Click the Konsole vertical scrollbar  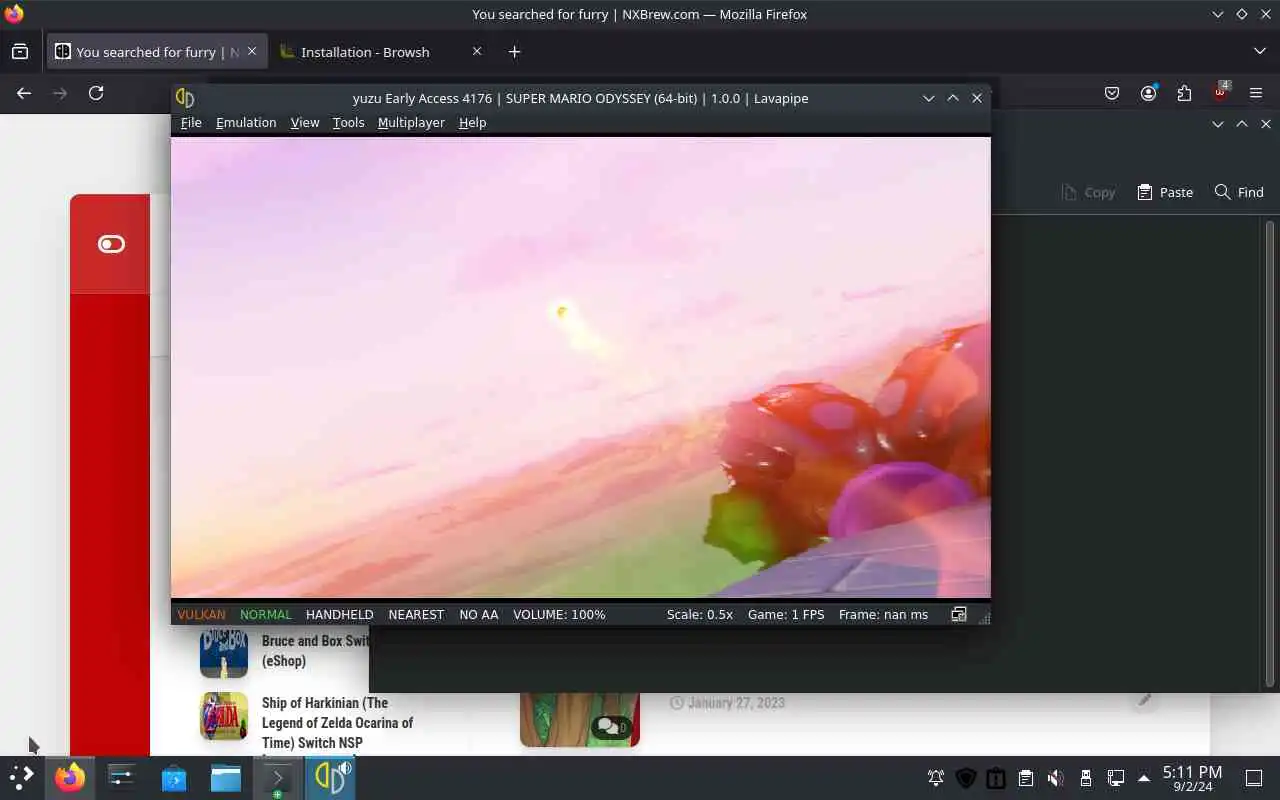(1270, 452)
